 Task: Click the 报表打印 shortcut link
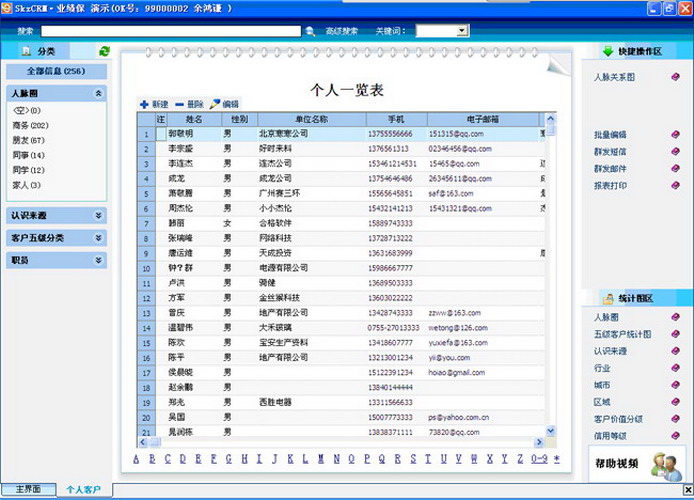[x=610, y=185]
